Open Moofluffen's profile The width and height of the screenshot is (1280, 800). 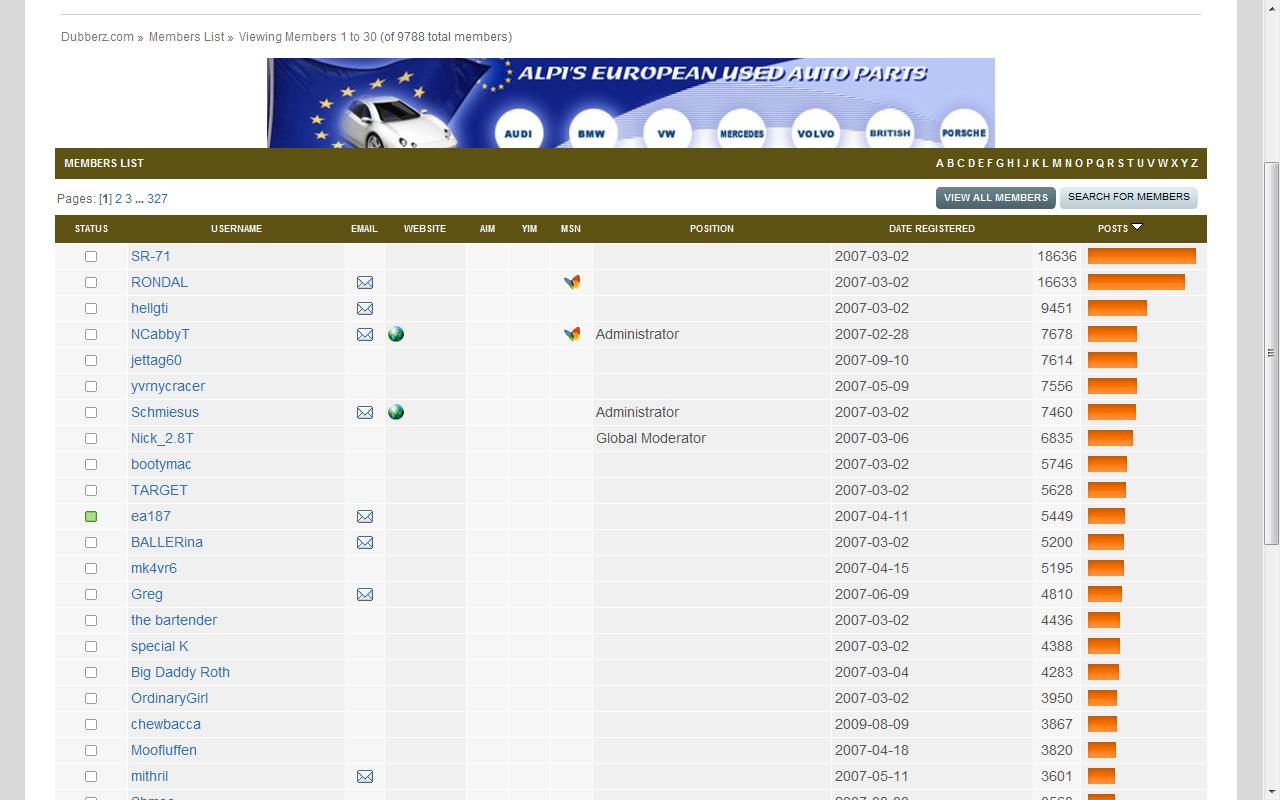point(164,750)
